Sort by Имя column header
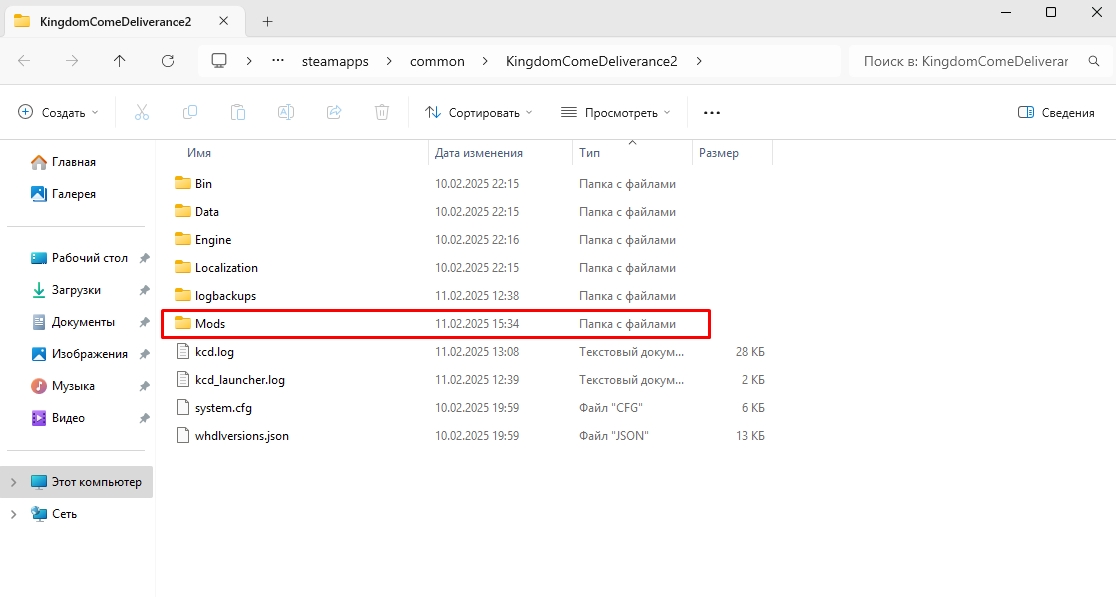 point(199,153)
